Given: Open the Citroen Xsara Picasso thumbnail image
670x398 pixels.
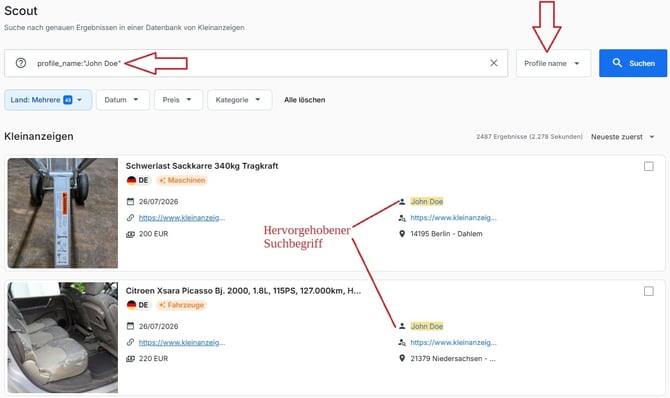Looking at the screenshot, I should point(63,337).
